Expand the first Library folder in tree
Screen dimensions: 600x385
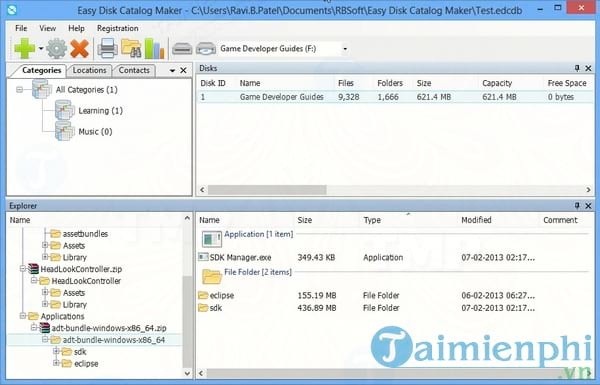pos(45,257)
